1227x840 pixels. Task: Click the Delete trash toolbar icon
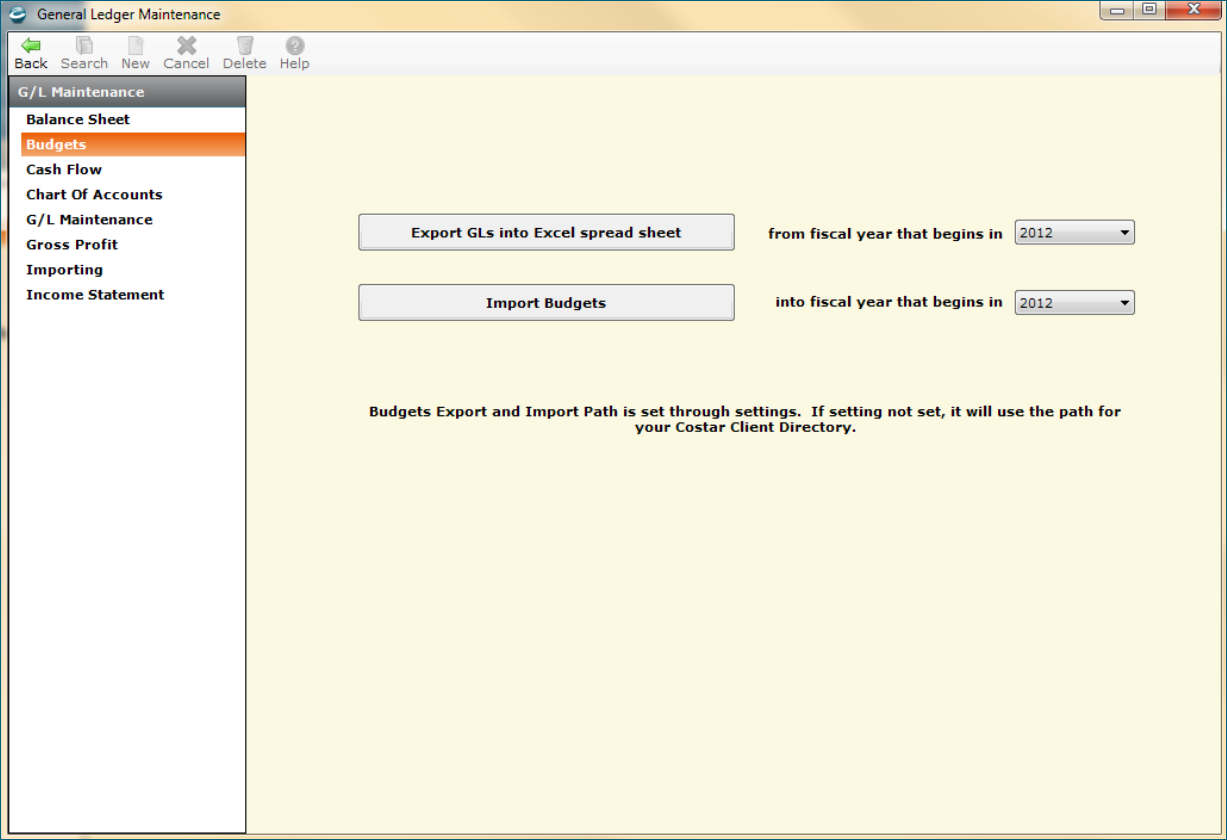pyautogui.click(x=244, y=46)
